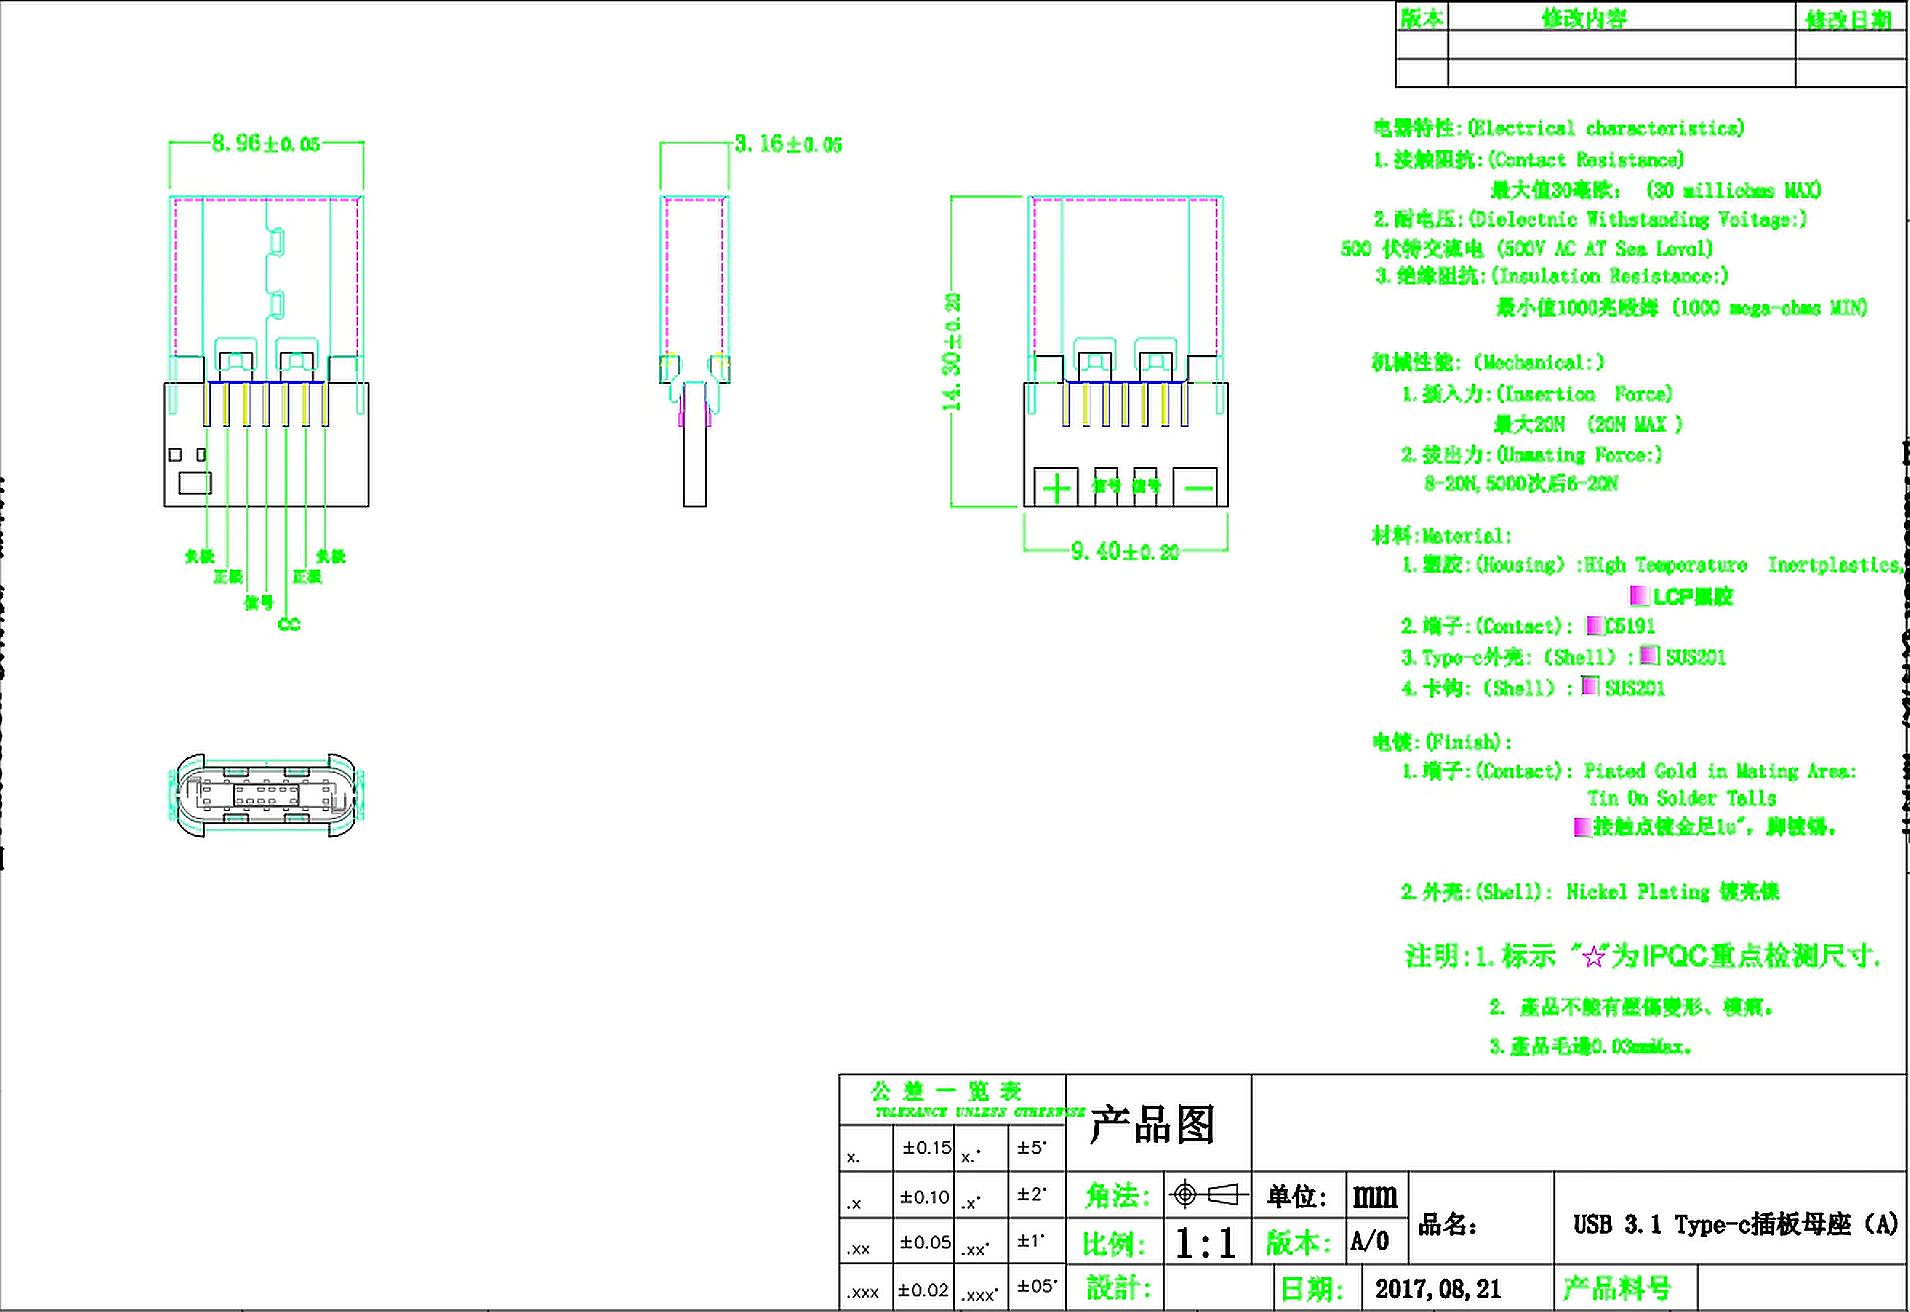
Task: Click the right 正极 pin label
Action: click(x=307, y=576)
